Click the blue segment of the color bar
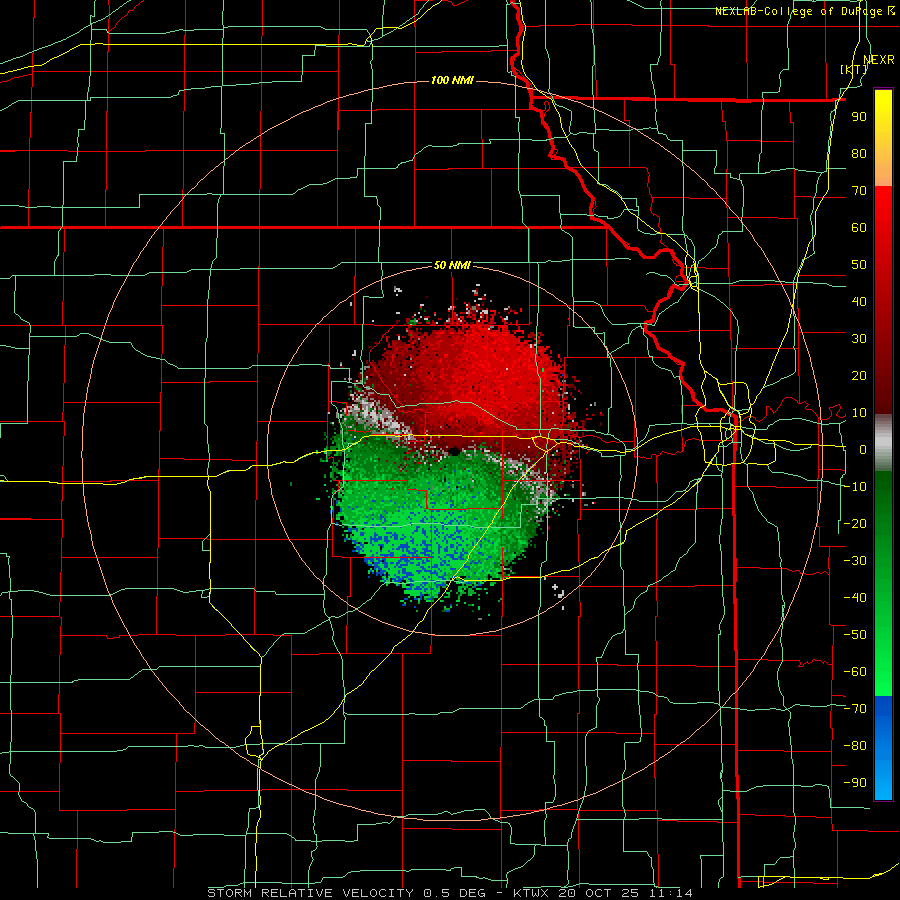Viewport: 900px width, 900px height. tap(883, 746)
